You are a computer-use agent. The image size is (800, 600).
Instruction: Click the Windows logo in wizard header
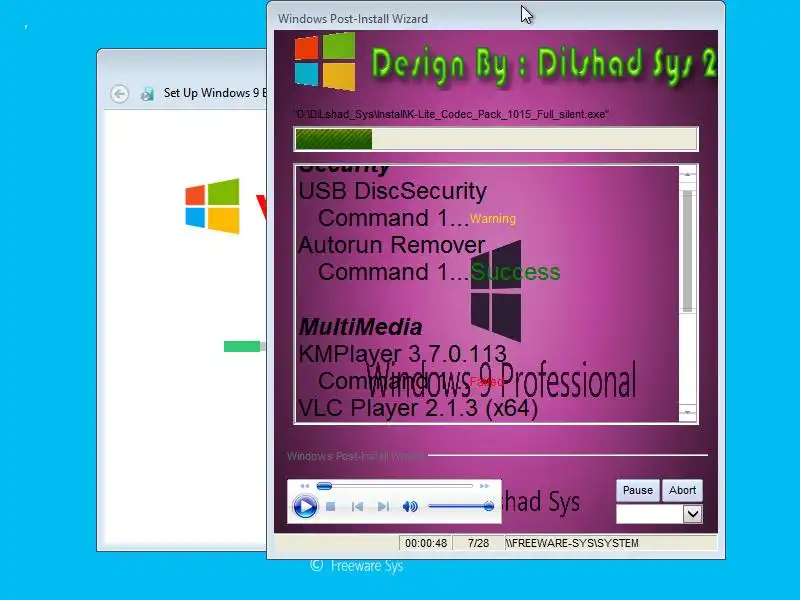point(324,62)
